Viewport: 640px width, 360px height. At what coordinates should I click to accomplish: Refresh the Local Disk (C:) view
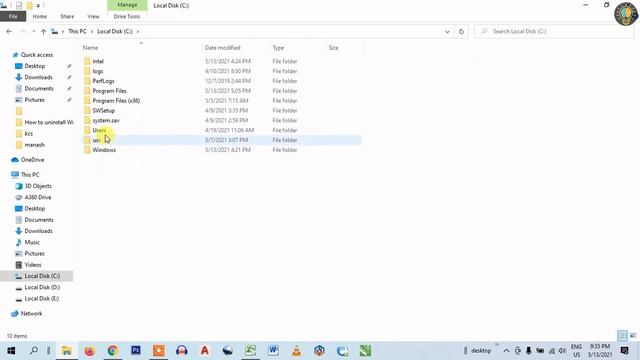(x=461, y=31)
